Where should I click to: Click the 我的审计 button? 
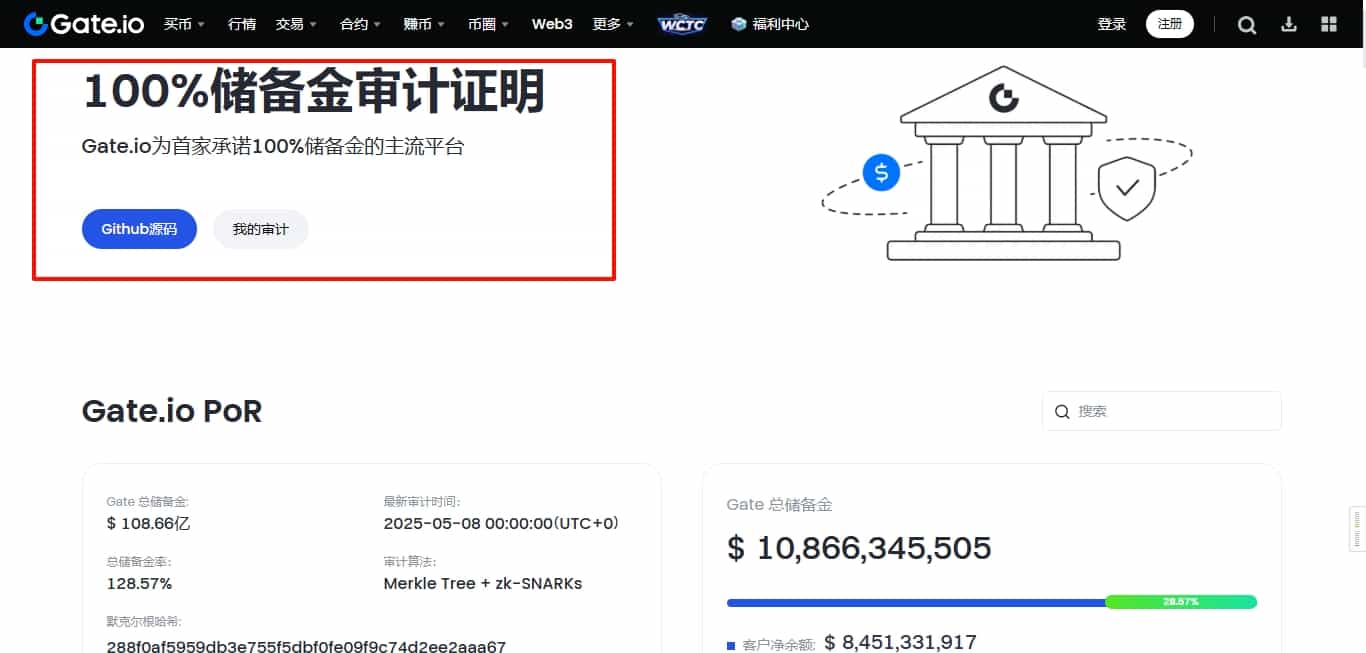point(260,228)
